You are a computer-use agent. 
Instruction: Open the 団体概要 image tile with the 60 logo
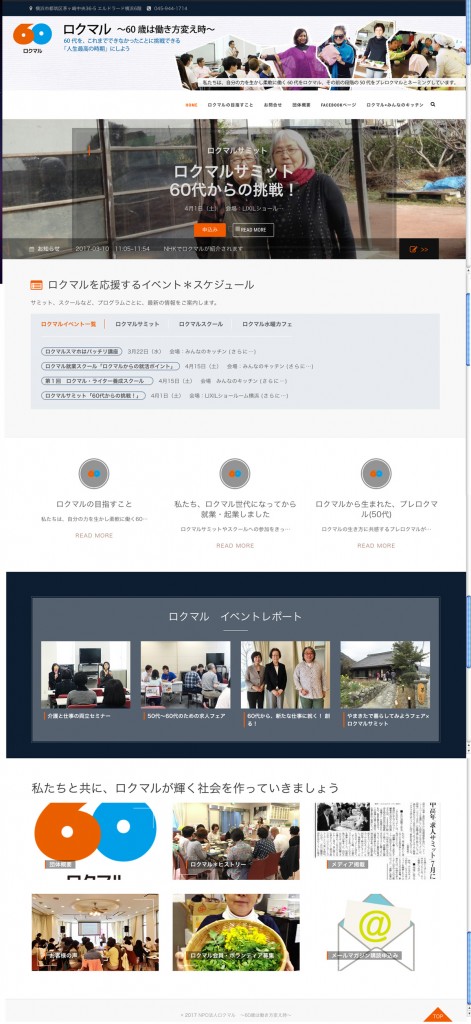pos(95,840)
